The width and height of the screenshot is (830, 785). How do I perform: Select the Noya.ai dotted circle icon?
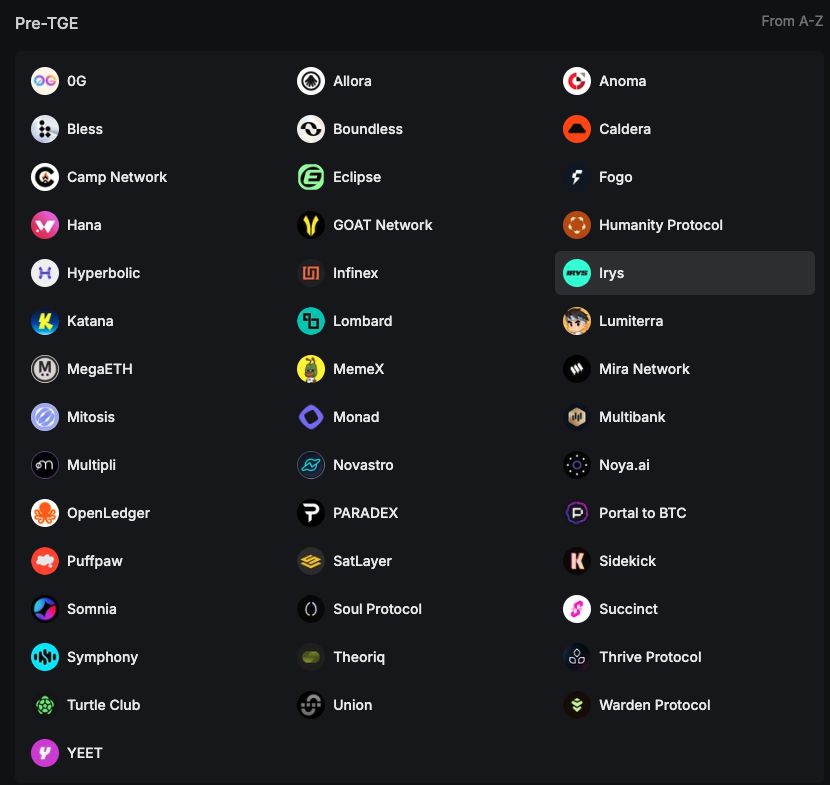tap(577, 465)
